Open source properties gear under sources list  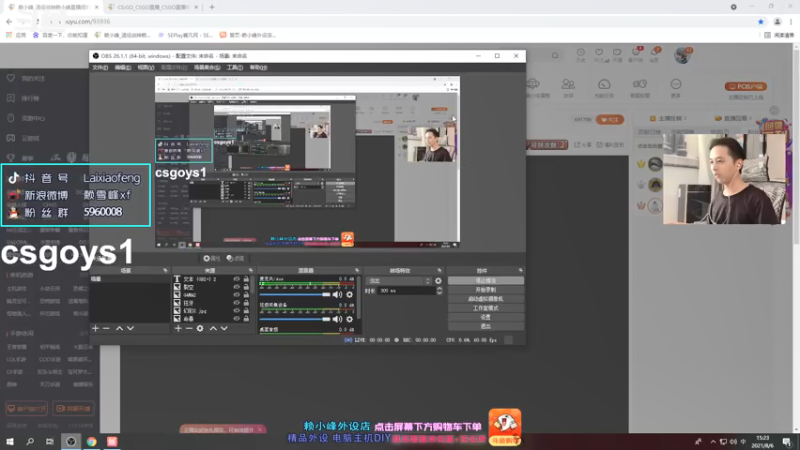click(200, 329)
